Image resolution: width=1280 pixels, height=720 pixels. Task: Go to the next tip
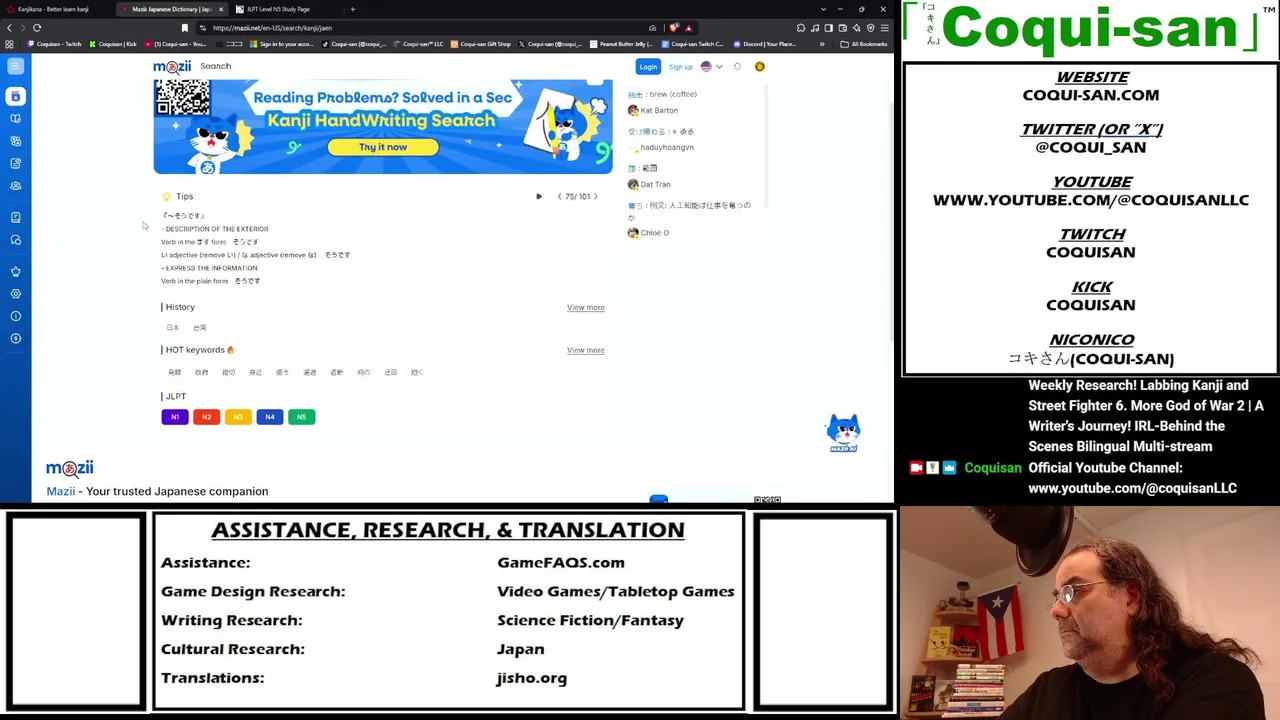596,197
